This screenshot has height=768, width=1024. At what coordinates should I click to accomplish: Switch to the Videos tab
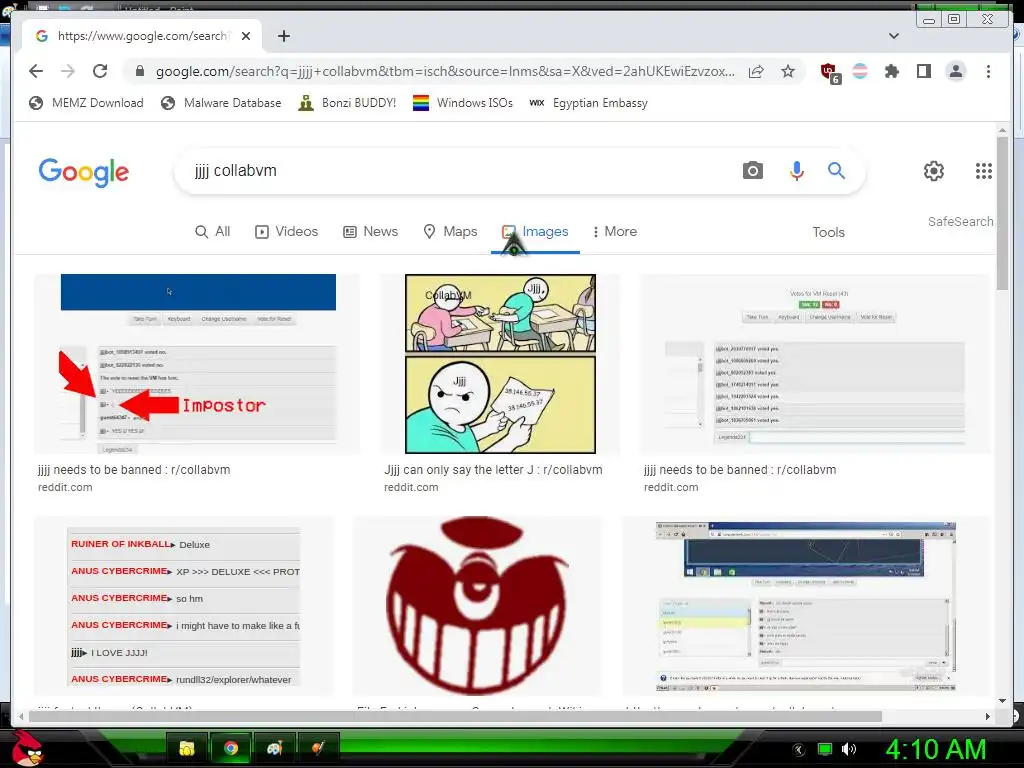click(x=286, y=231)
